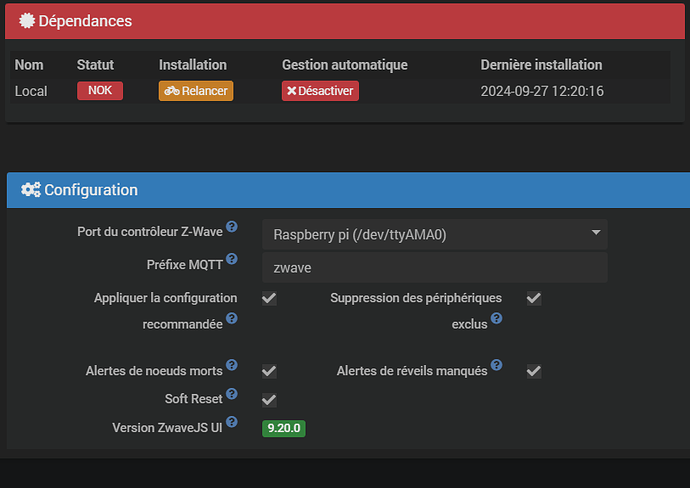Click the Relancer installation button

pyautogui.click(x=196, y=91)
